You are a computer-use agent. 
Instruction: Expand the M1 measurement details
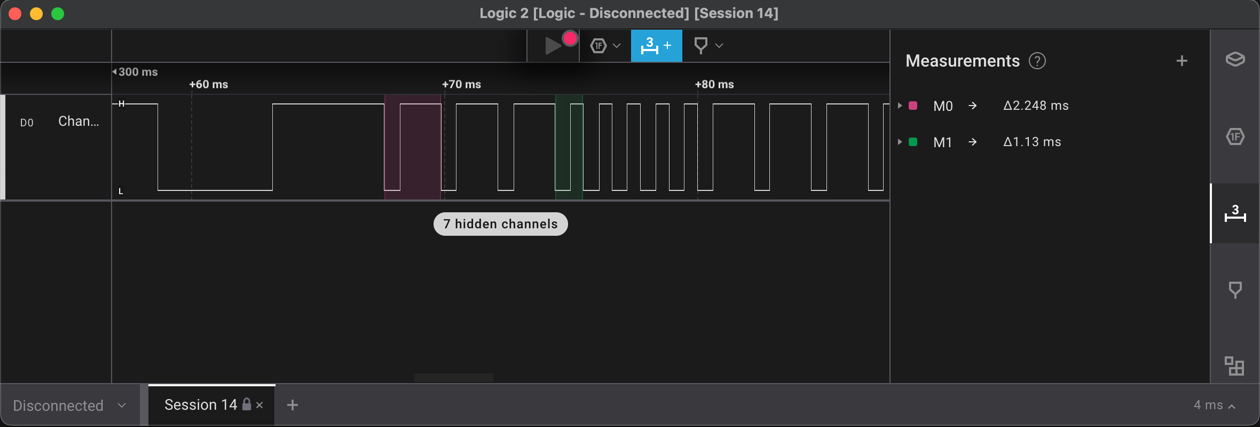[x=900, y=142]
